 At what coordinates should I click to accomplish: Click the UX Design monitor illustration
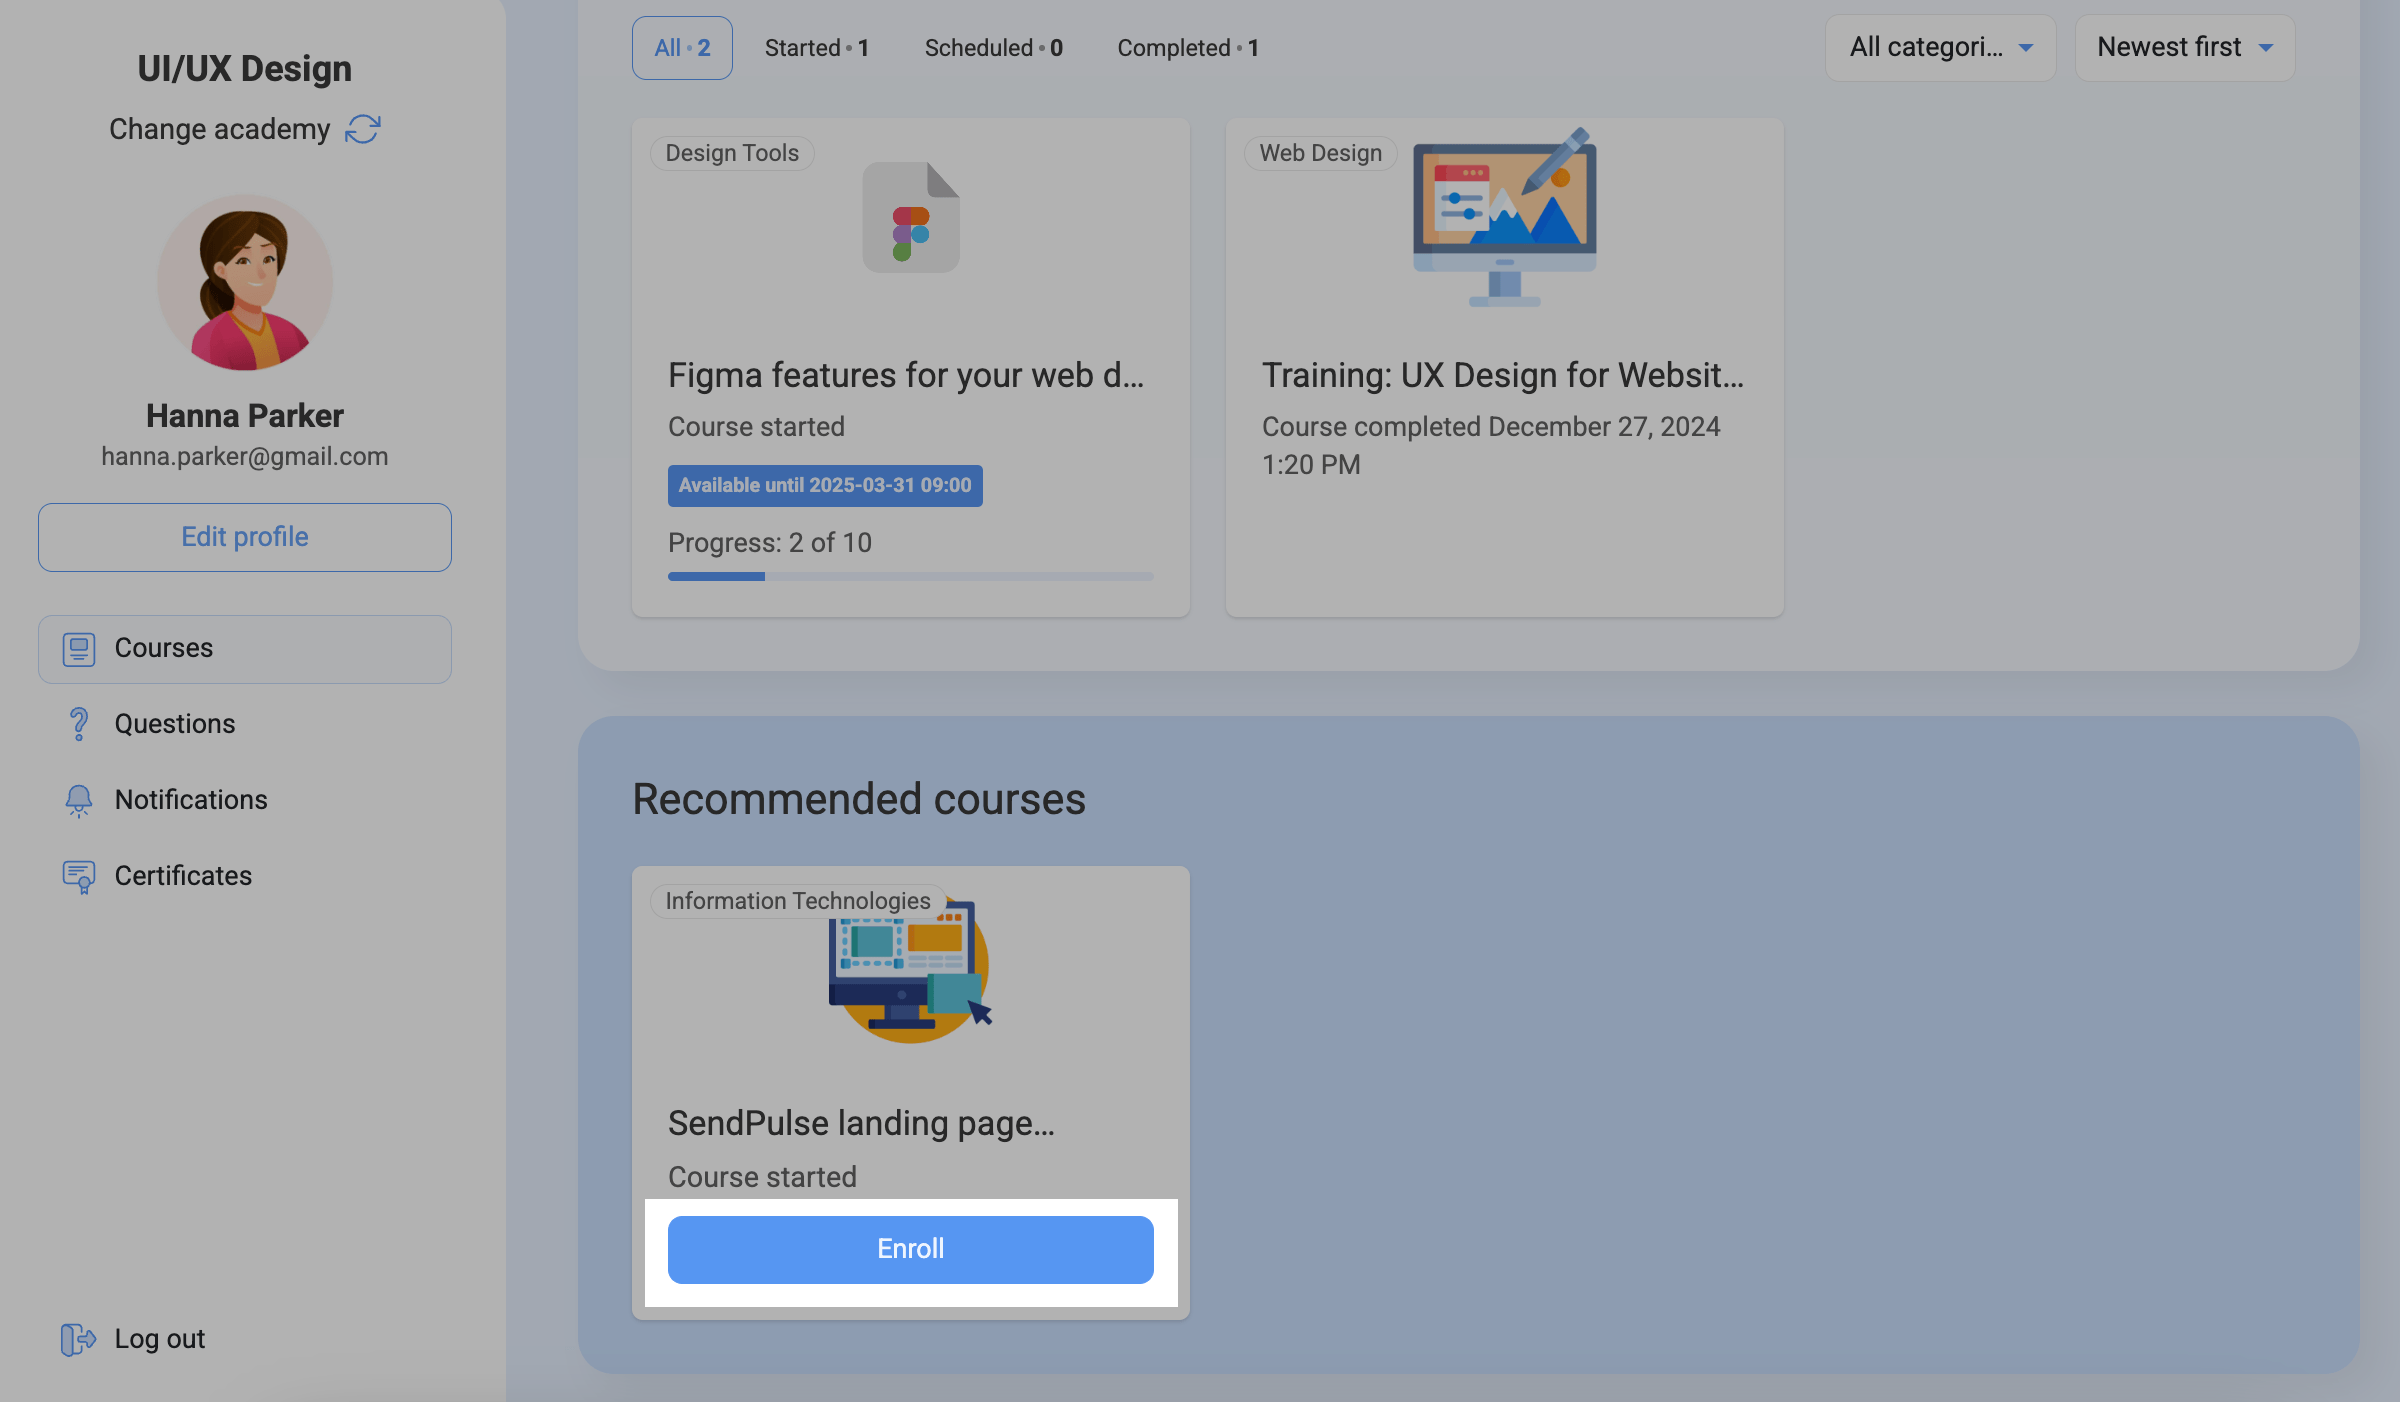(1504, 217)
